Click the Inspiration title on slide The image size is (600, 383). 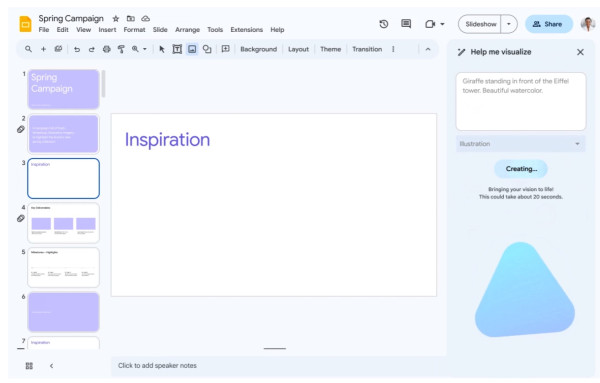click(x=167, y=139)
